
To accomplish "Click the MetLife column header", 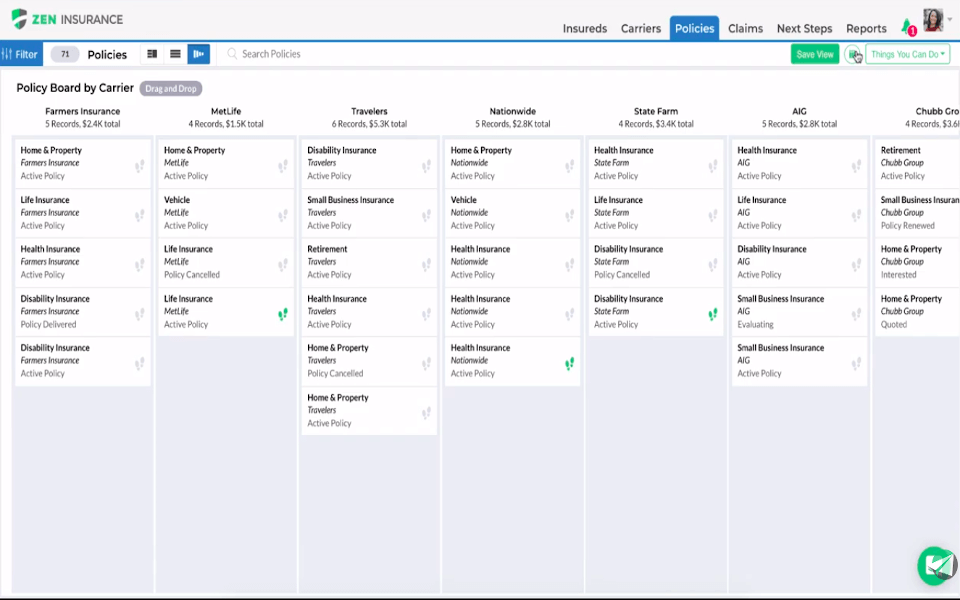I will pyautogui.click(x=226, y=111).
